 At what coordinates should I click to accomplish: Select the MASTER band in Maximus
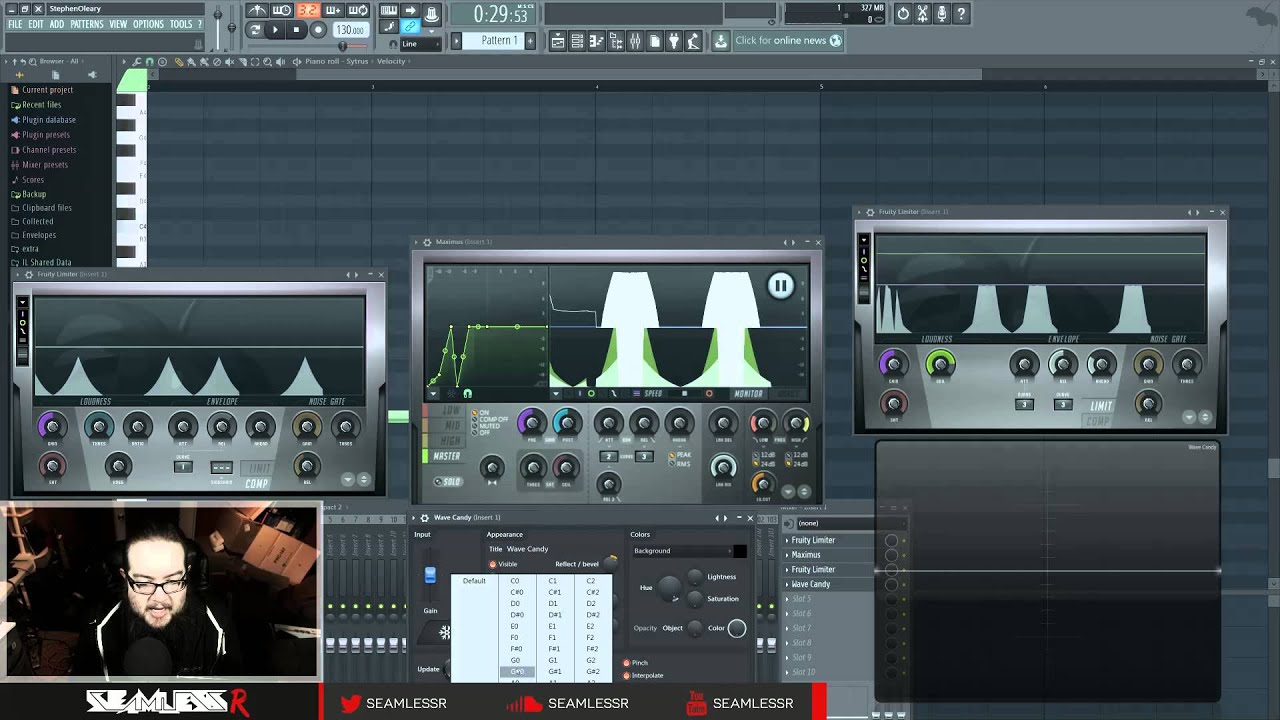pyautogui.click(x=443, y=456)
